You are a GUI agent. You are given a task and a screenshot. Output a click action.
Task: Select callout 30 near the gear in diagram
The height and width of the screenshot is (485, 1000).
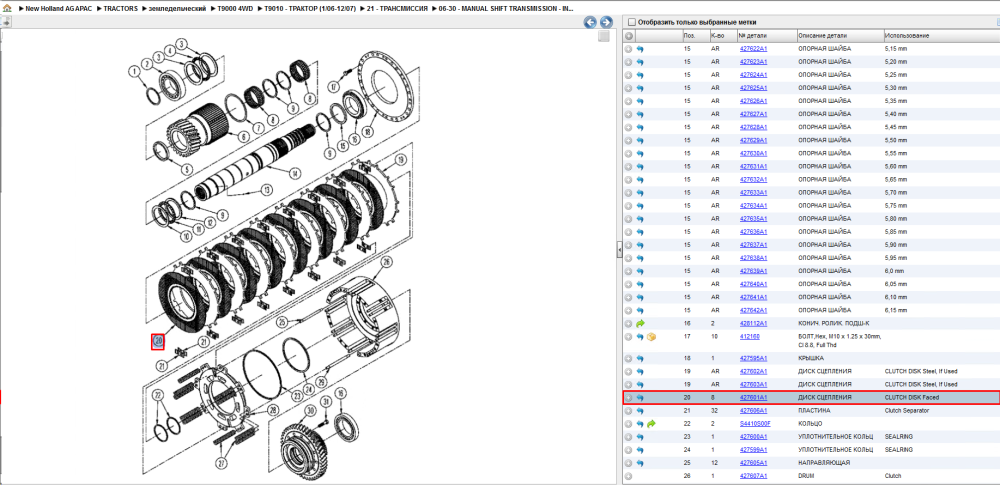coord(311,410)
